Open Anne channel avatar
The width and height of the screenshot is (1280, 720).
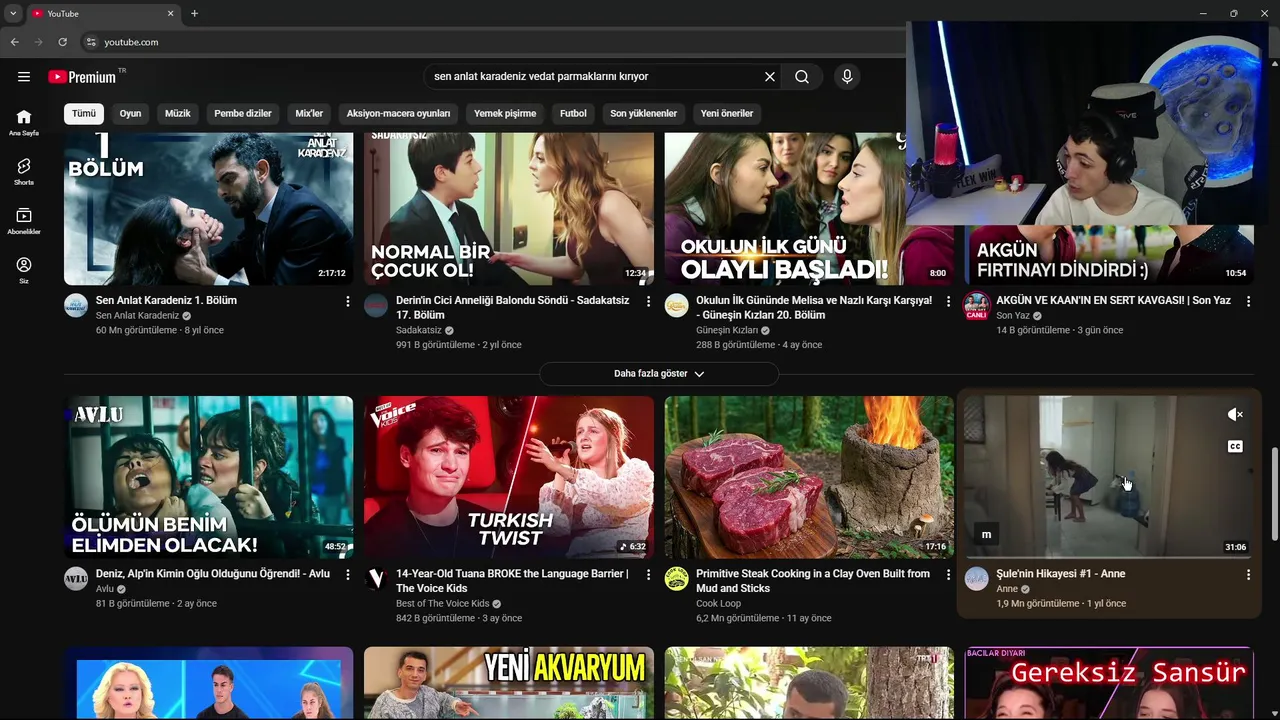(x=977, y=579)
